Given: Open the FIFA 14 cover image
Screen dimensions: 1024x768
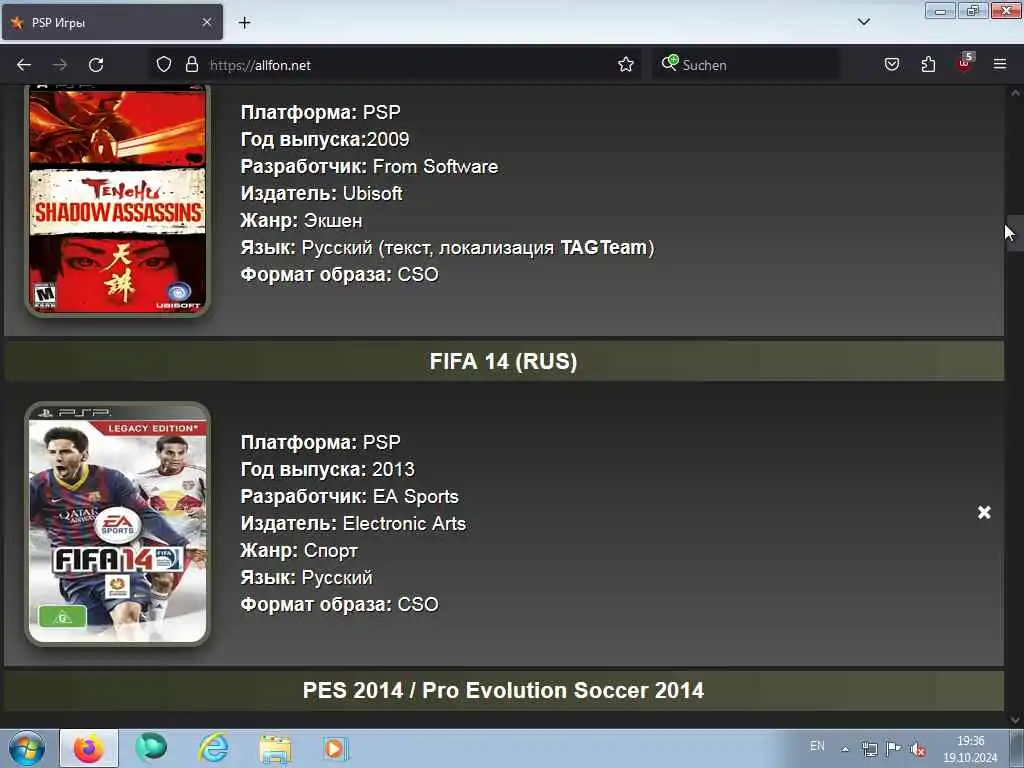Looking at the screenshot, I should 118,524.
